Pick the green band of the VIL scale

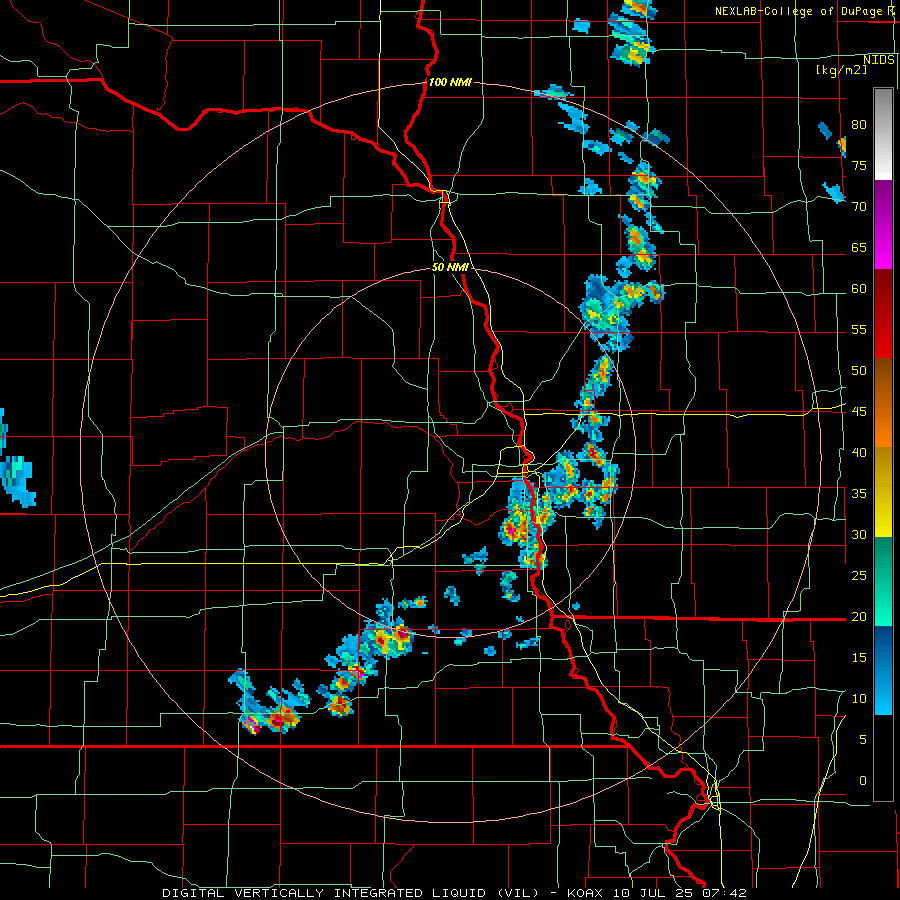point(883,581)
